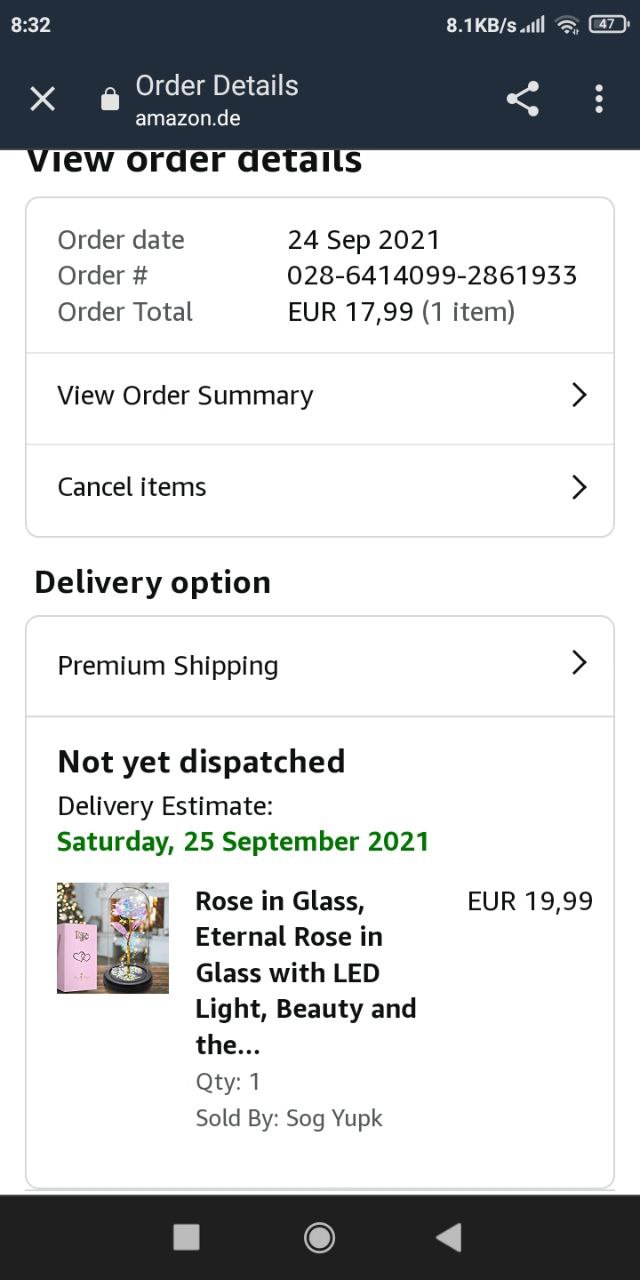Close the browser tab with X icon
The image size is (640, 1280).
[42, 99]
